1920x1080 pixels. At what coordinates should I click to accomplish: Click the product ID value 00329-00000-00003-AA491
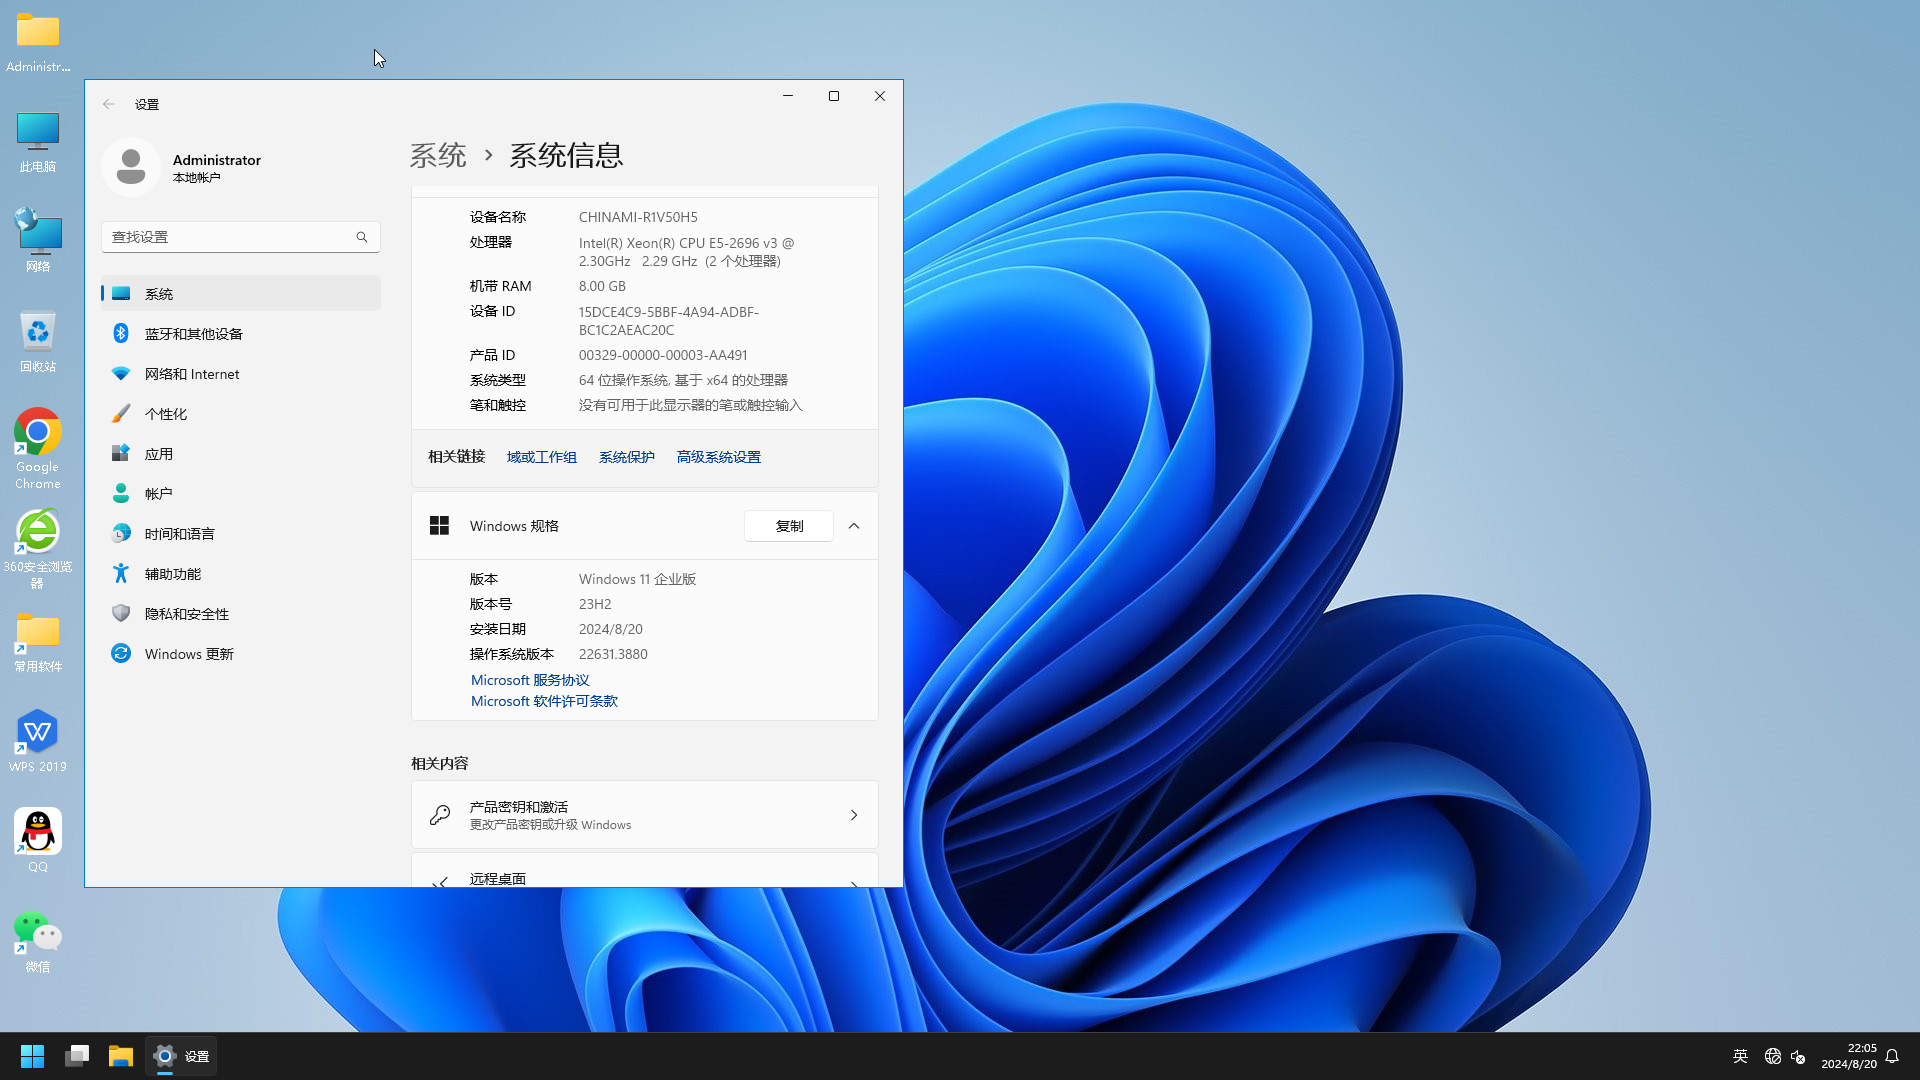click(x=663, y=355)
